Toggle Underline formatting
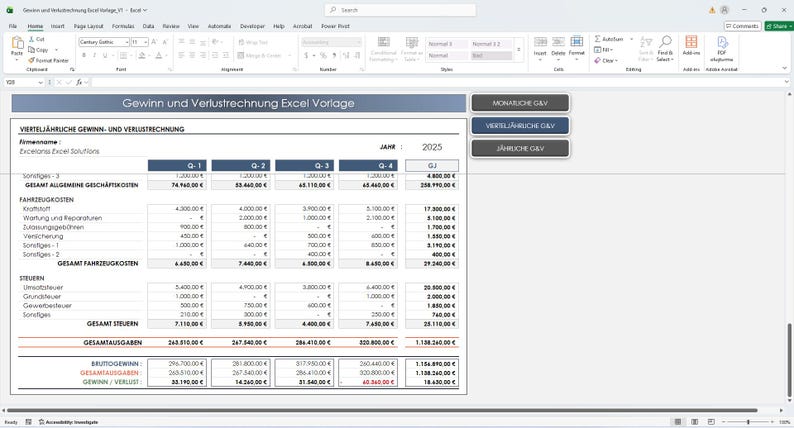This screenshot has height=428, width=794. (x=105, y=55)
